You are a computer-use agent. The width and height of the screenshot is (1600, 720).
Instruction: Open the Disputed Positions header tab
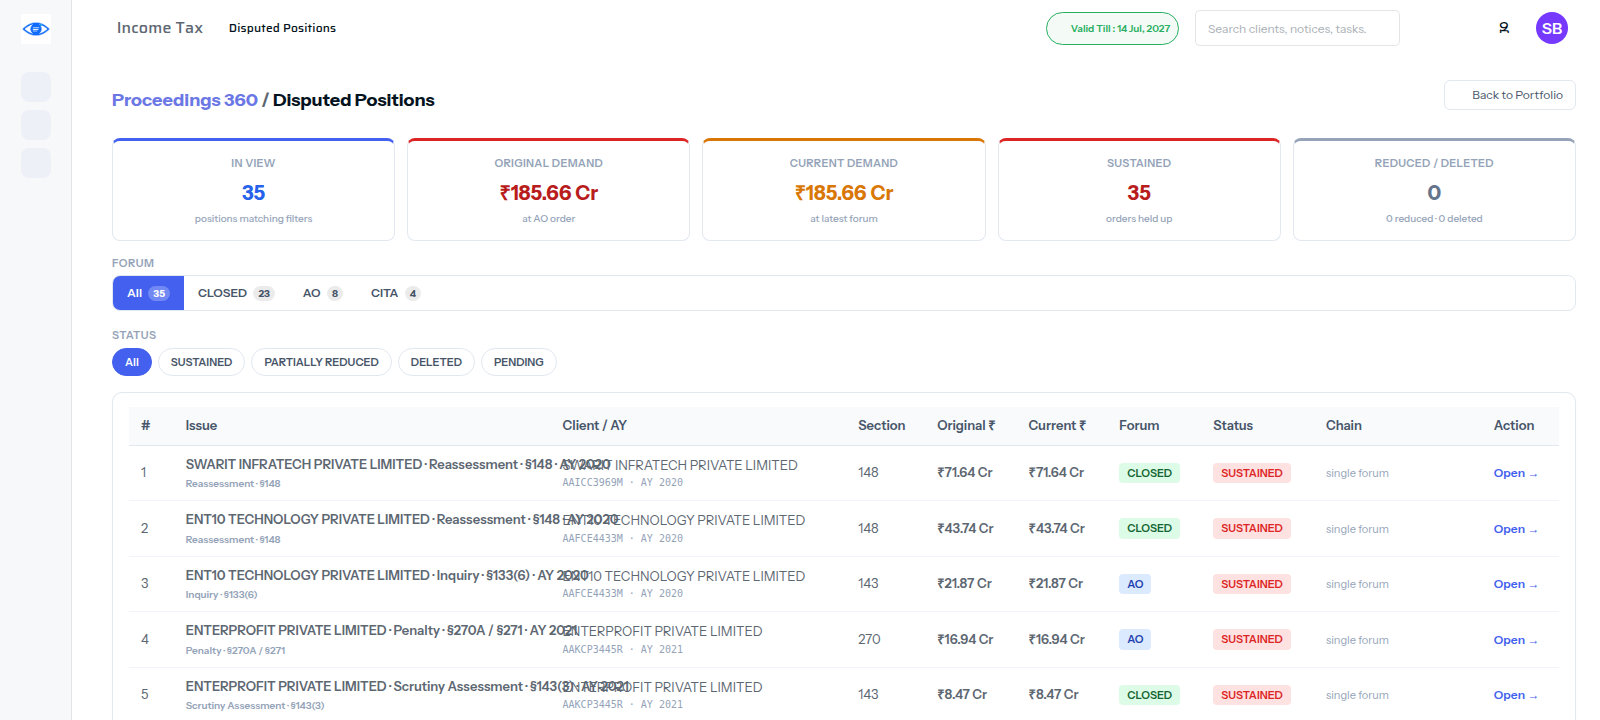[x=282, y=28]
